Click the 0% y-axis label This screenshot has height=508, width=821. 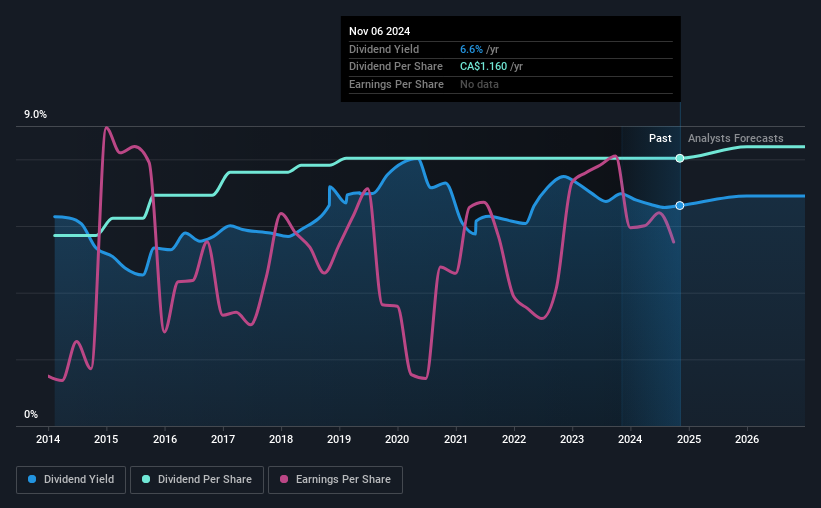(x=31, y=414)
